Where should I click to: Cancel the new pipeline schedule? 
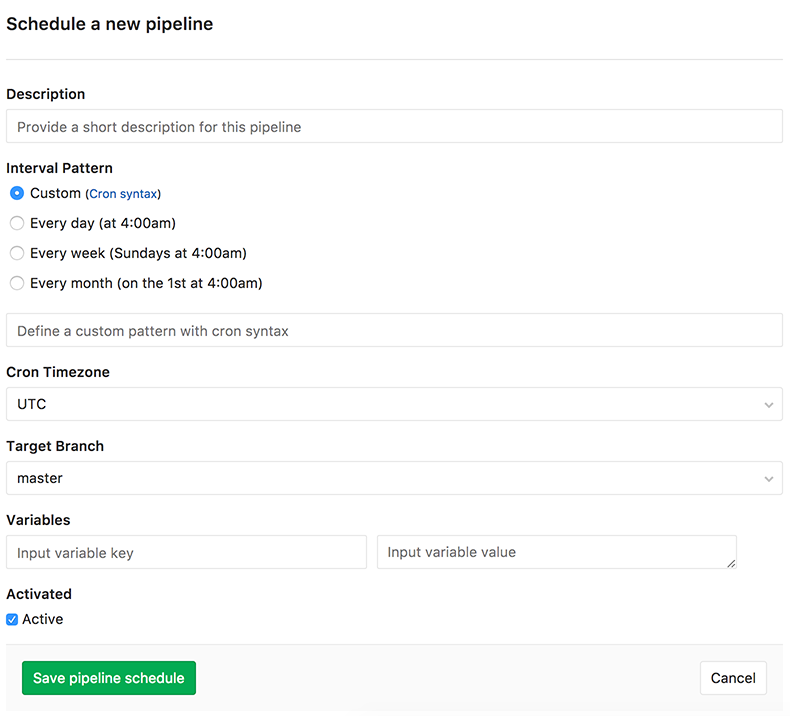point(733,678)
